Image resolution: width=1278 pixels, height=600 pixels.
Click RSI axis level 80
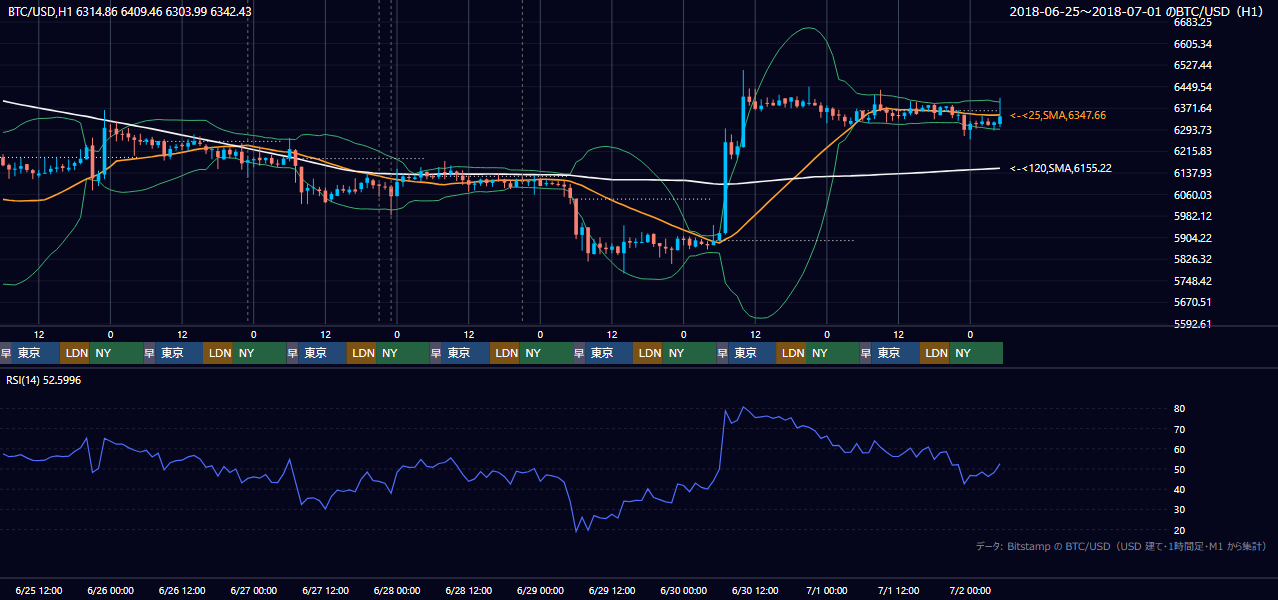coord(1179,409)
